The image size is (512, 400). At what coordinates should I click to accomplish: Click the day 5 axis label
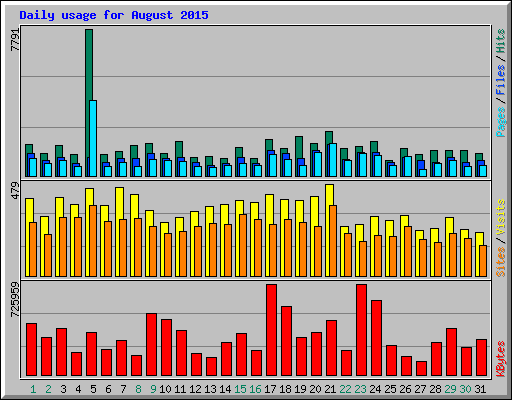93,389
